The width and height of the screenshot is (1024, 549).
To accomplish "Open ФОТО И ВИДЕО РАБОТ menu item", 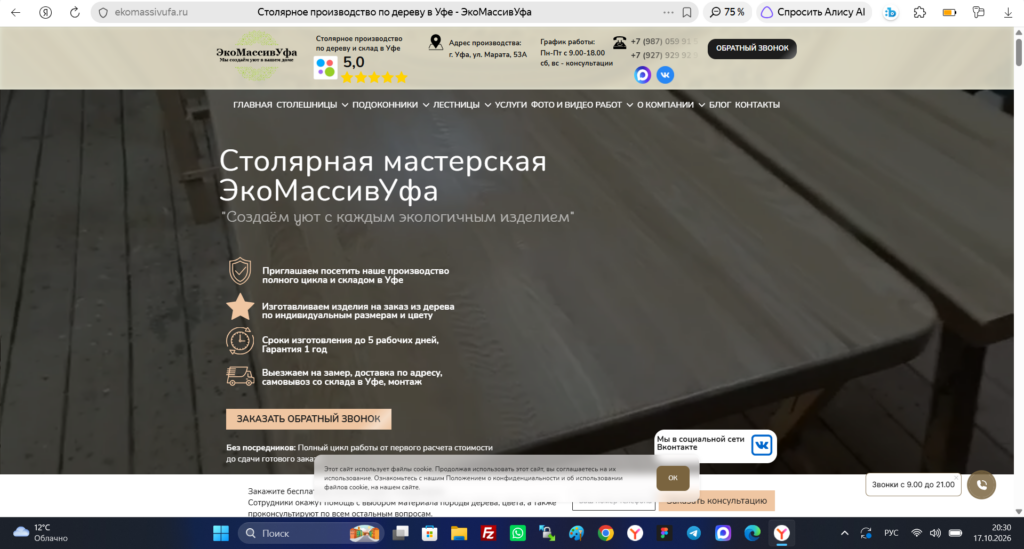I will (576, 104).
